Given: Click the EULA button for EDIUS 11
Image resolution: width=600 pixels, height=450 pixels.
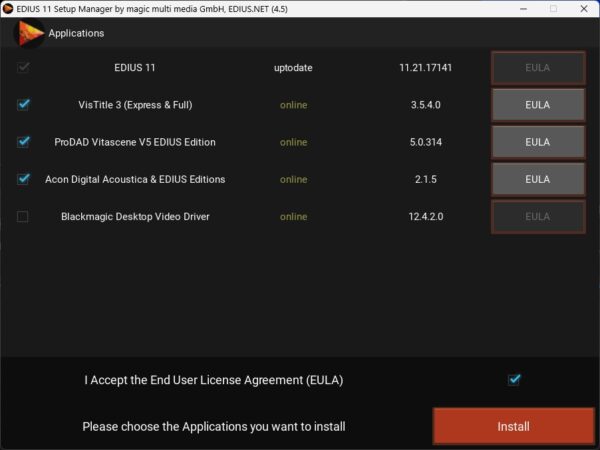Looking at the screenshot, I should click(537, 68).
